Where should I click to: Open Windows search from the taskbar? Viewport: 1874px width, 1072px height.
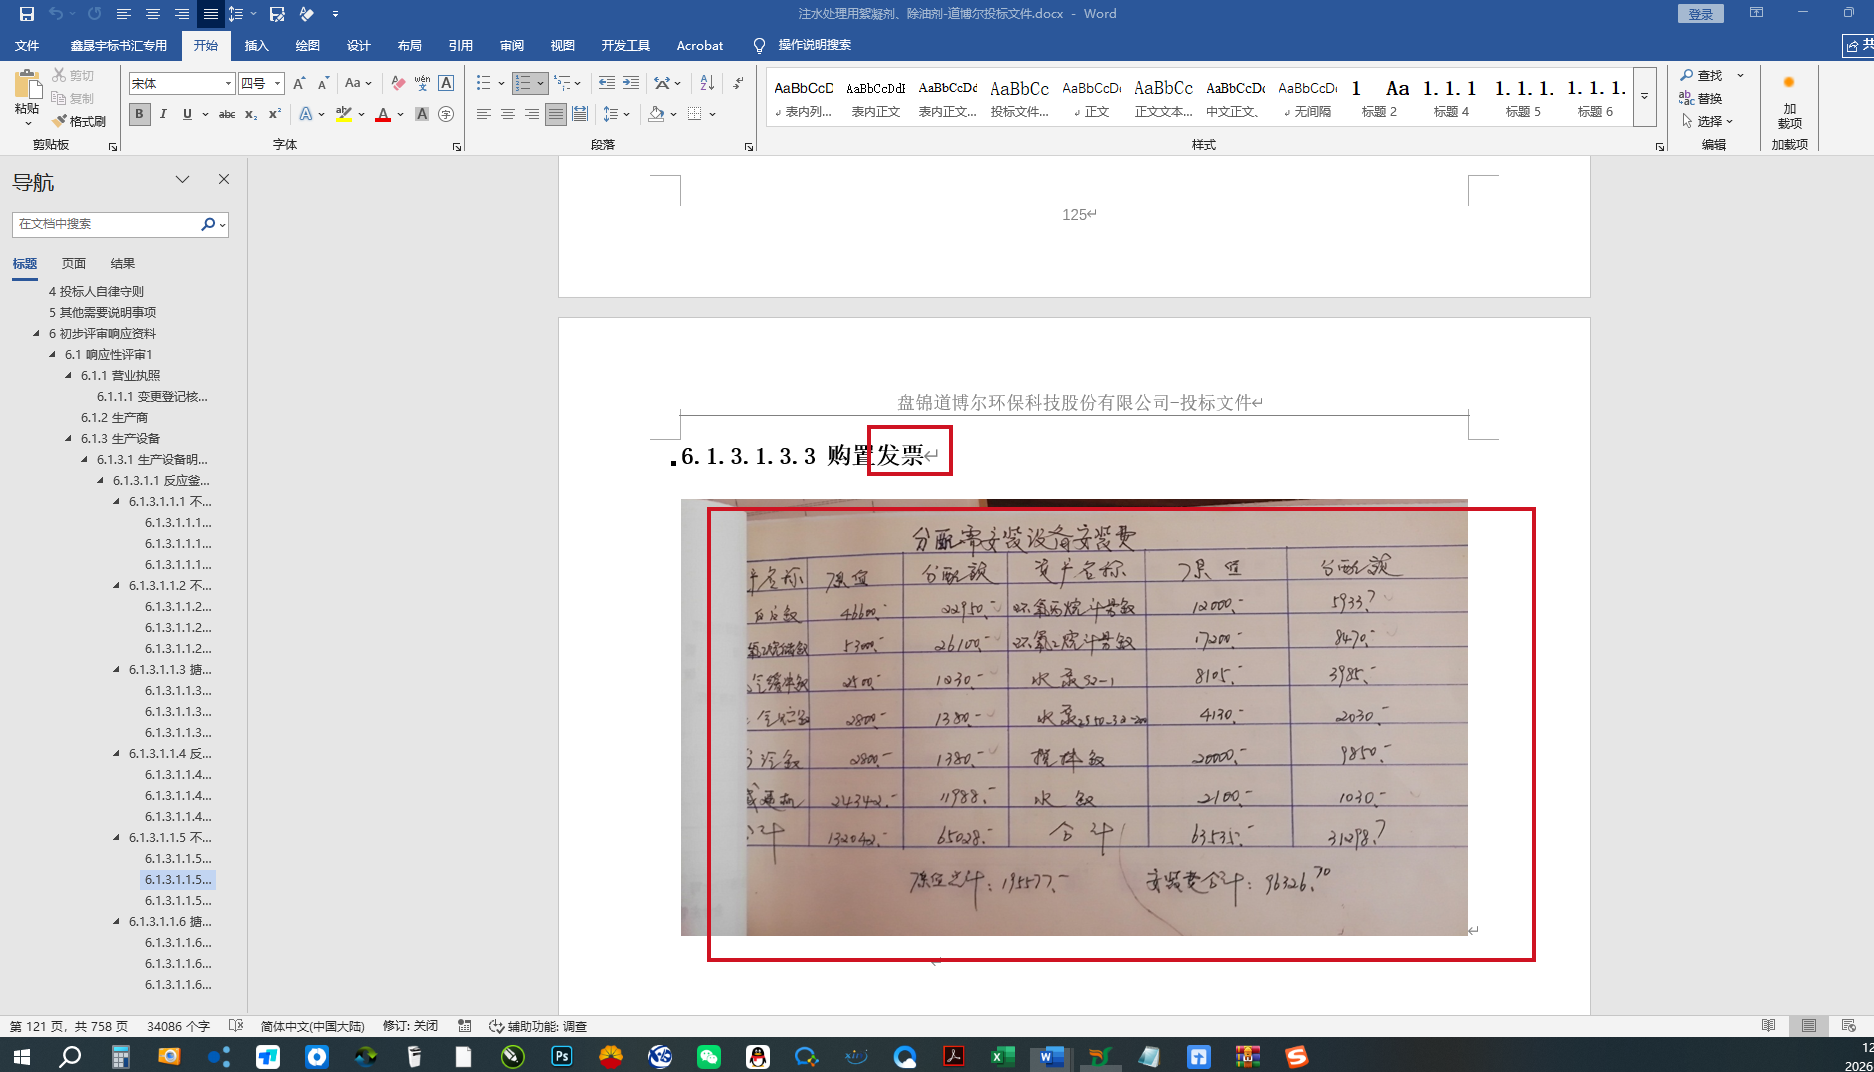pos(70,1056)
